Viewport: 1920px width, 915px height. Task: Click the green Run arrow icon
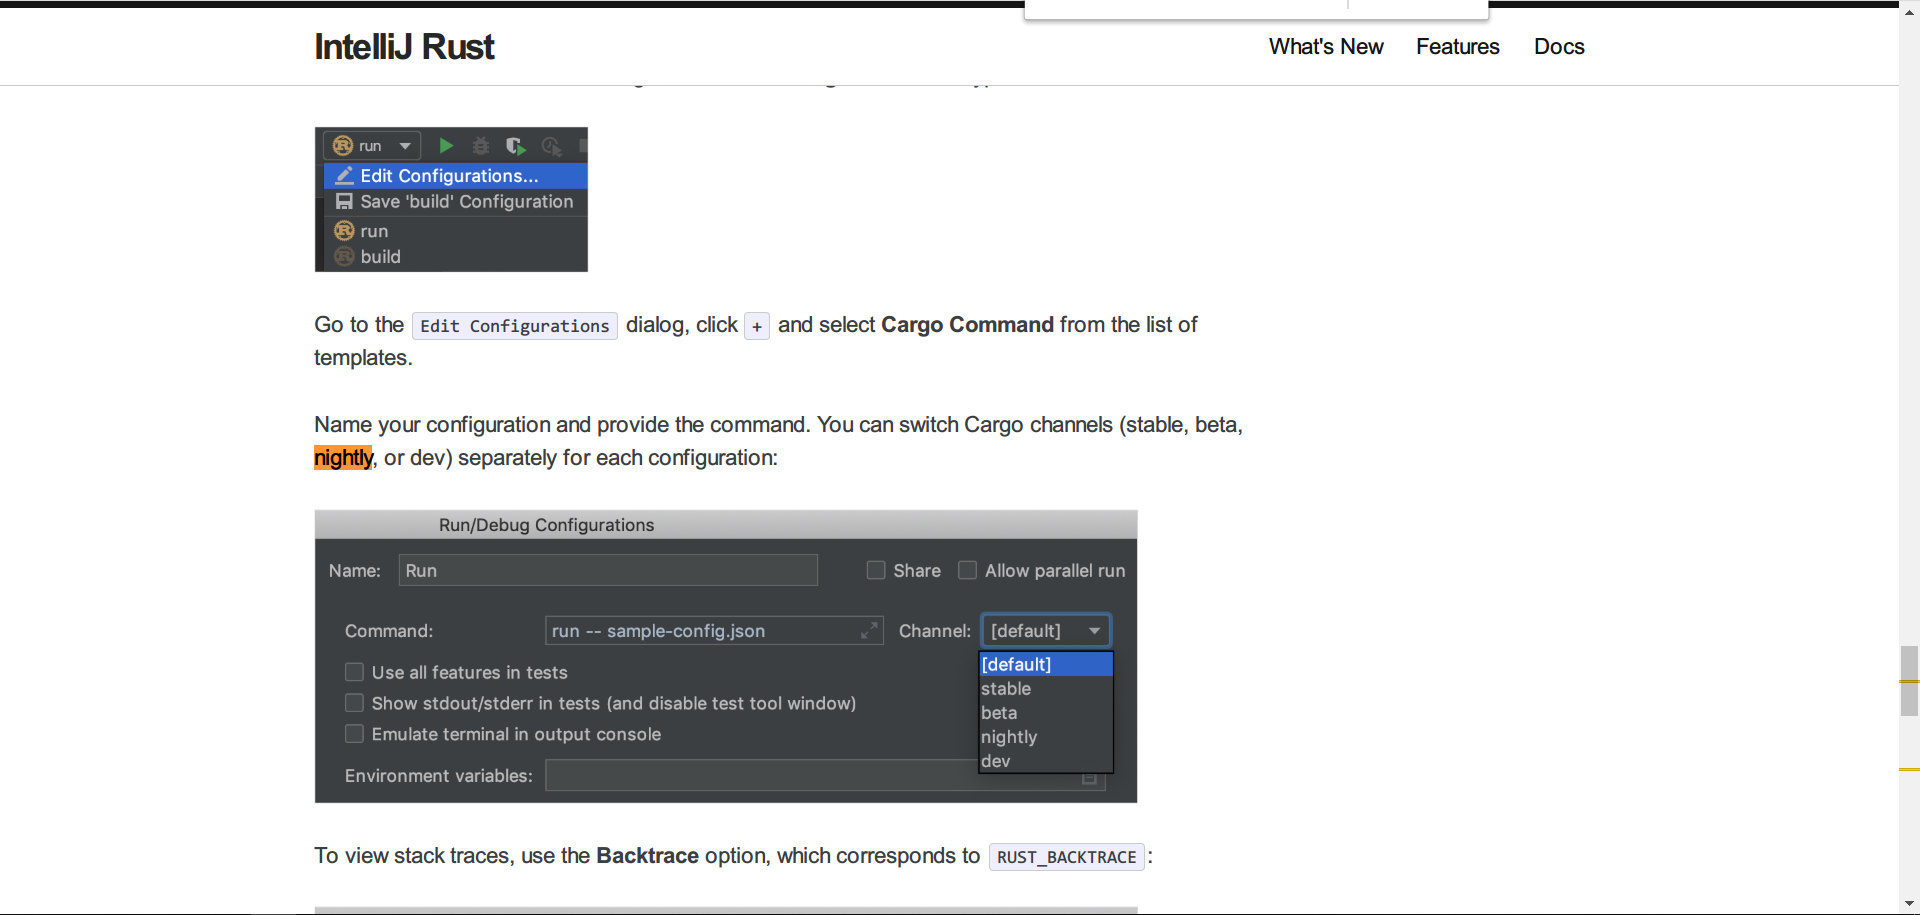point(446,146)
